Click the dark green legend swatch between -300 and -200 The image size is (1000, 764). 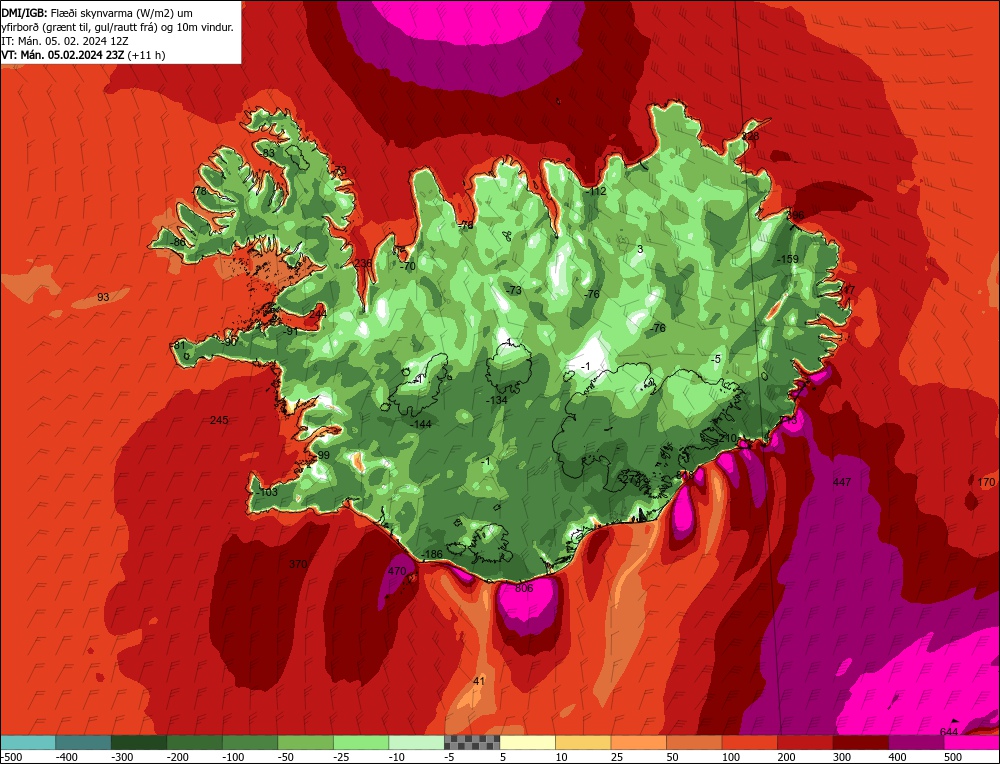tap(138, 742)
